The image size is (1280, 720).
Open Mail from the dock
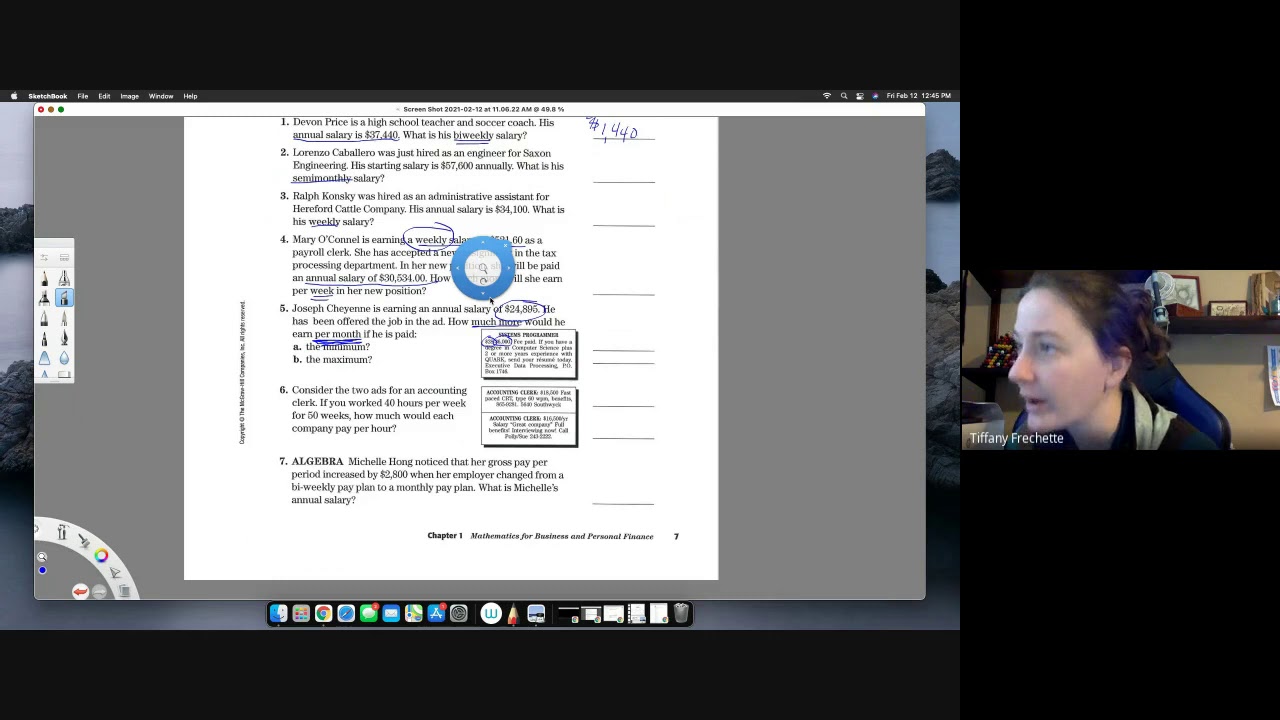[x=391, y=613]
